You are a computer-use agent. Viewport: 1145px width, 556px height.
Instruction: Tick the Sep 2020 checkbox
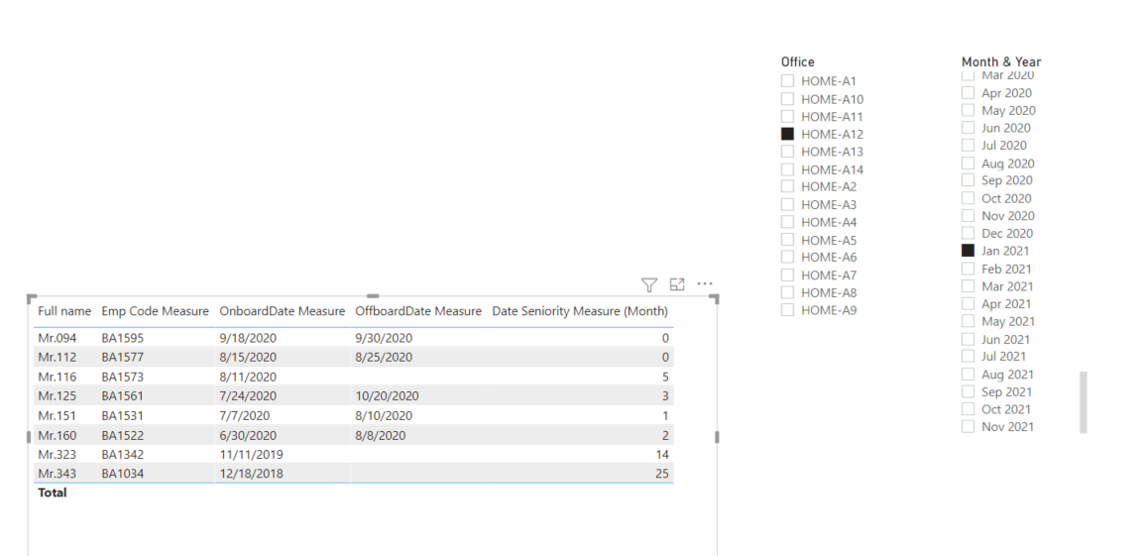click(x=968, y=180)
